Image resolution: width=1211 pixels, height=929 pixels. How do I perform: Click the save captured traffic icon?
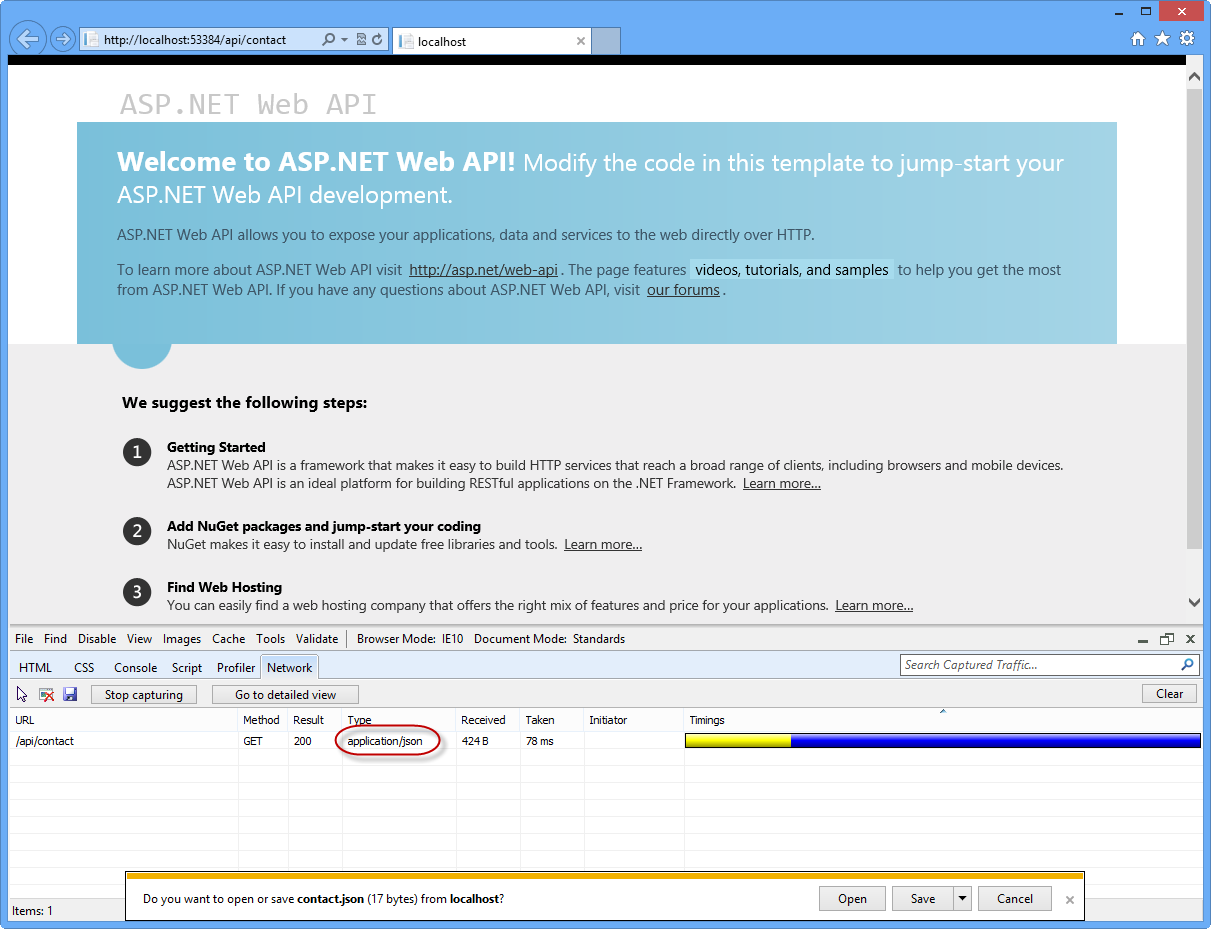pyautogui.click(x=70, y=693)
